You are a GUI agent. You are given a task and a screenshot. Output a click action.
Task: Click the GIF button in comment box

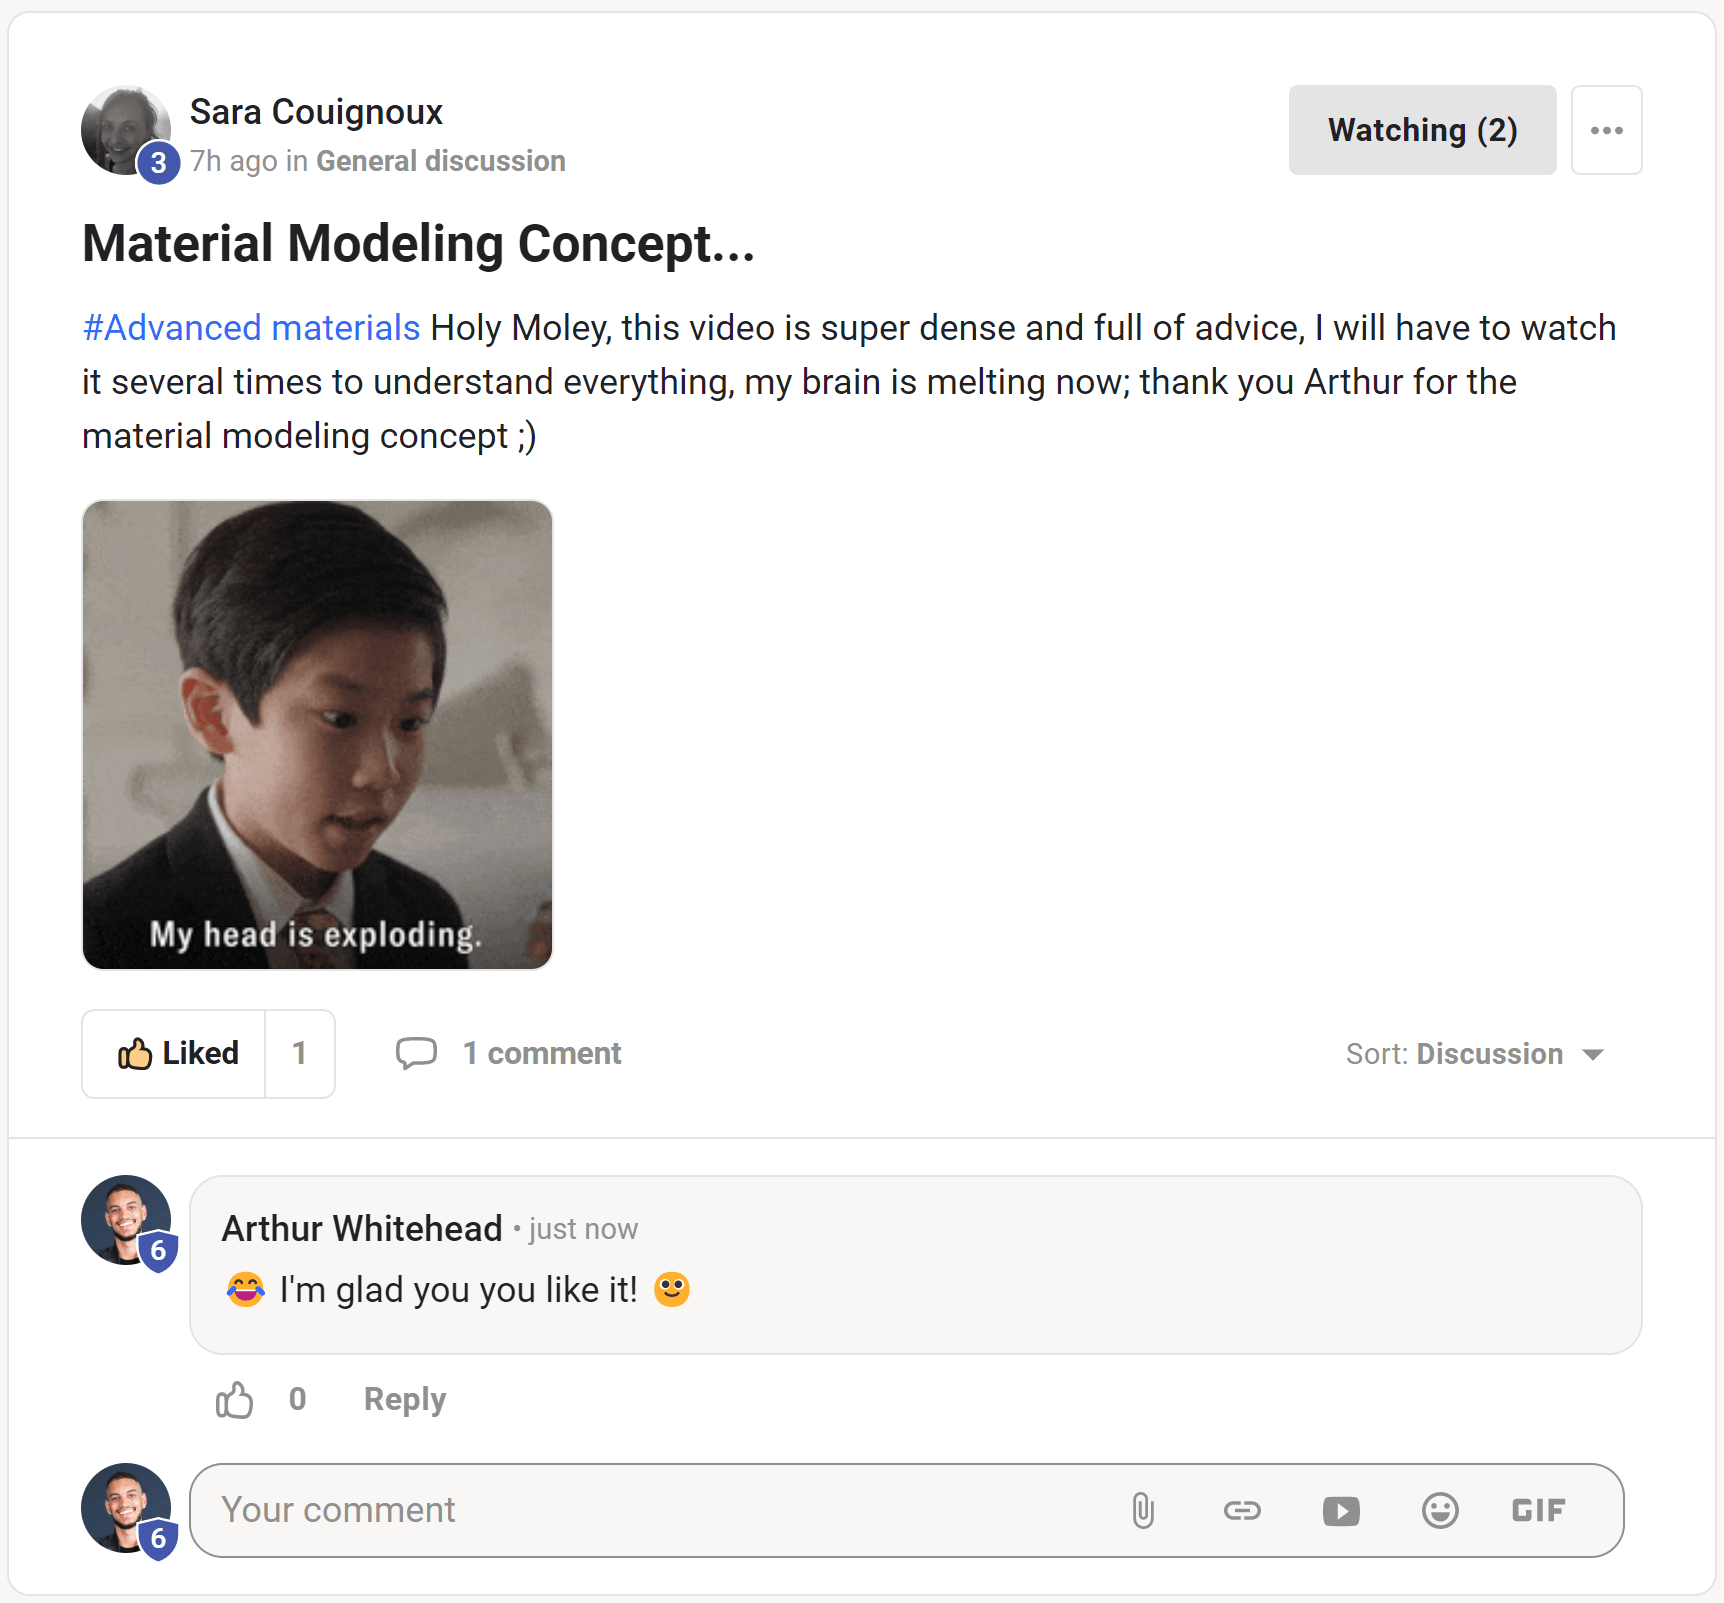click(x=1538, y=1510)
